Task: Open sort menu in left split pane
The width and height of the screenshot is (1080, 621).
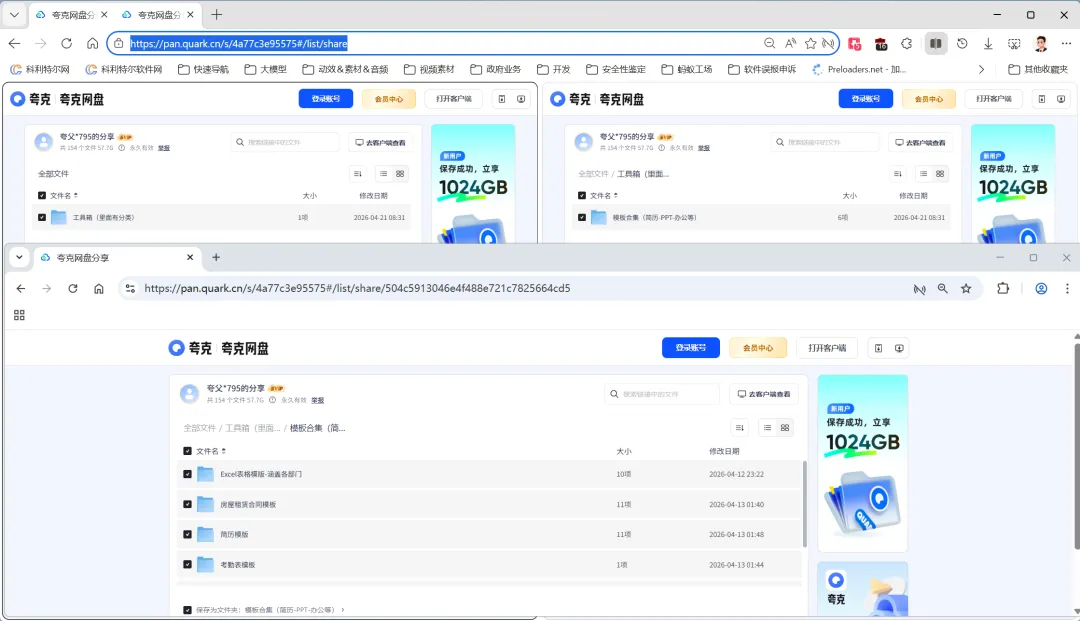Action: [357, 173]
